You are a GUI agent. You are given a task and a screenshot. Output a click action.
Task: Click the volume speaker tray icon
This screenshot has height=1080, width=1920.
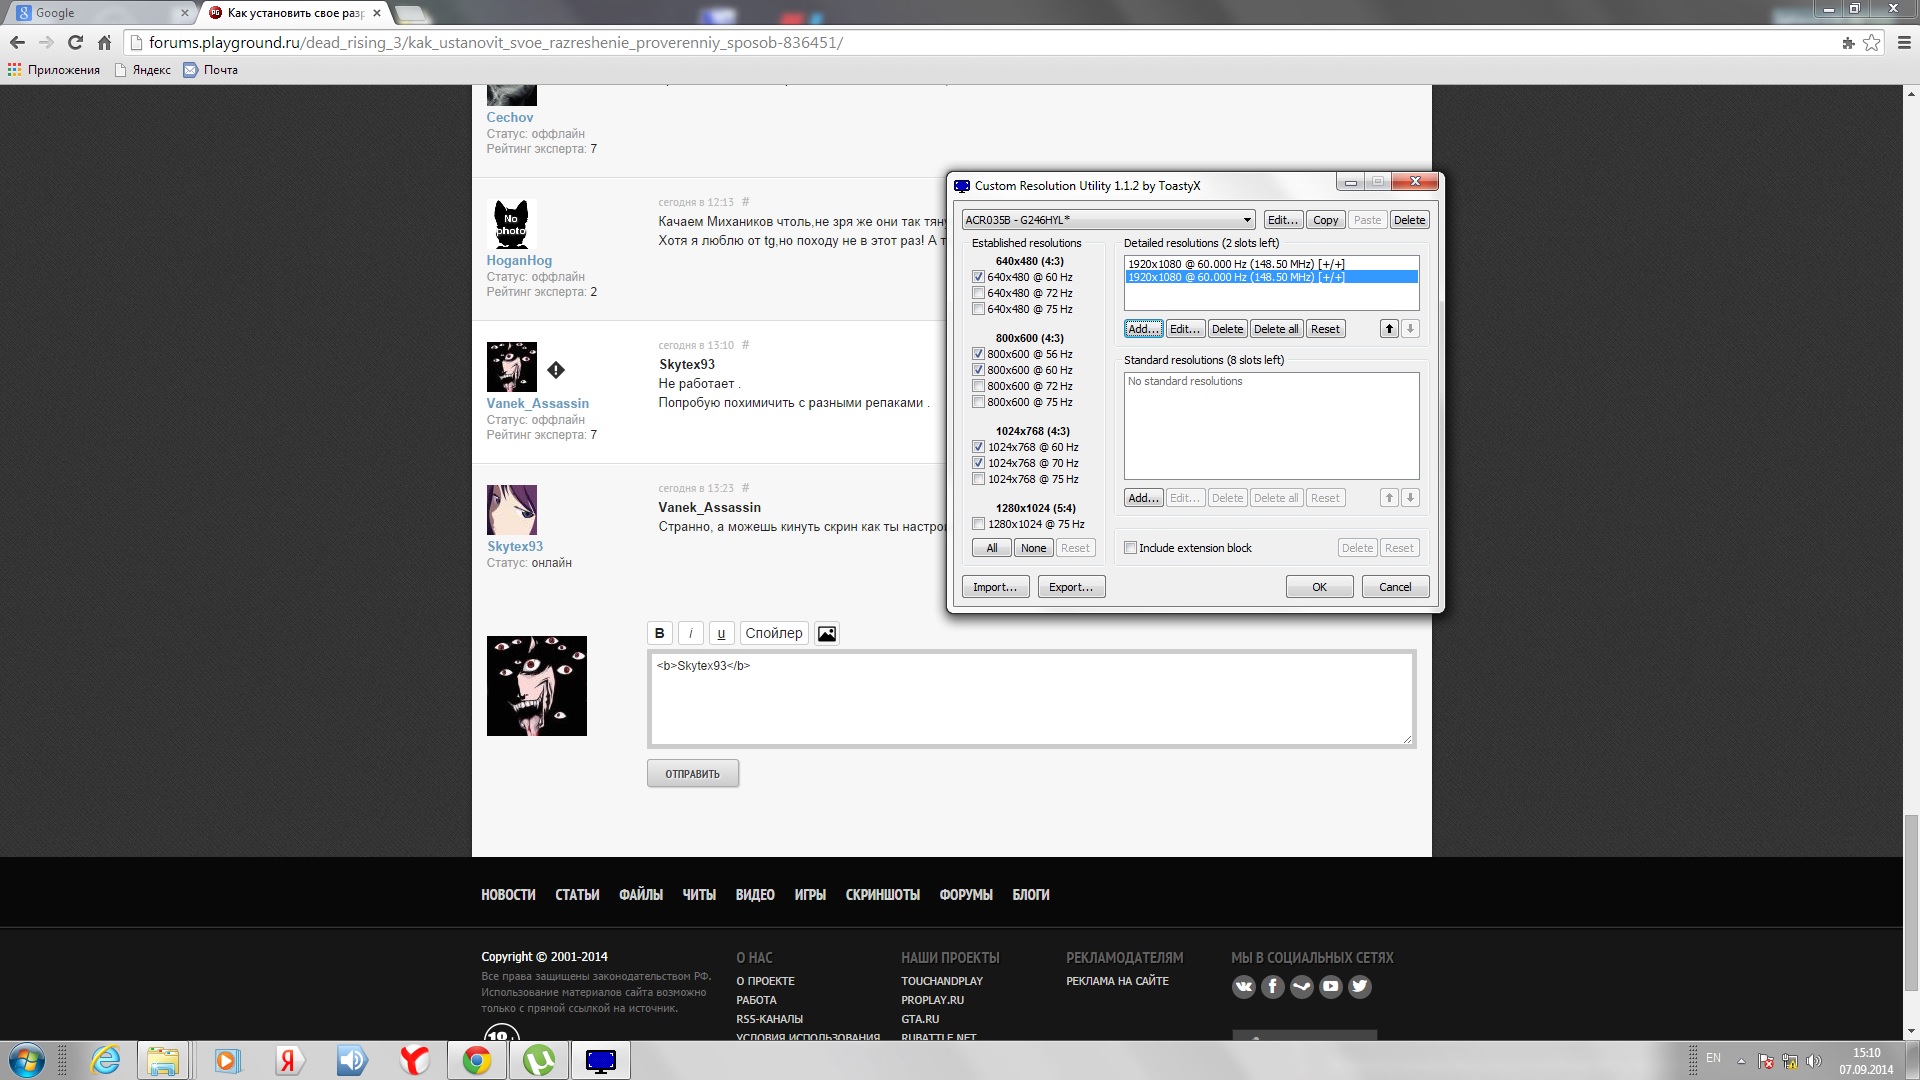click(x=1814, y=1061)
